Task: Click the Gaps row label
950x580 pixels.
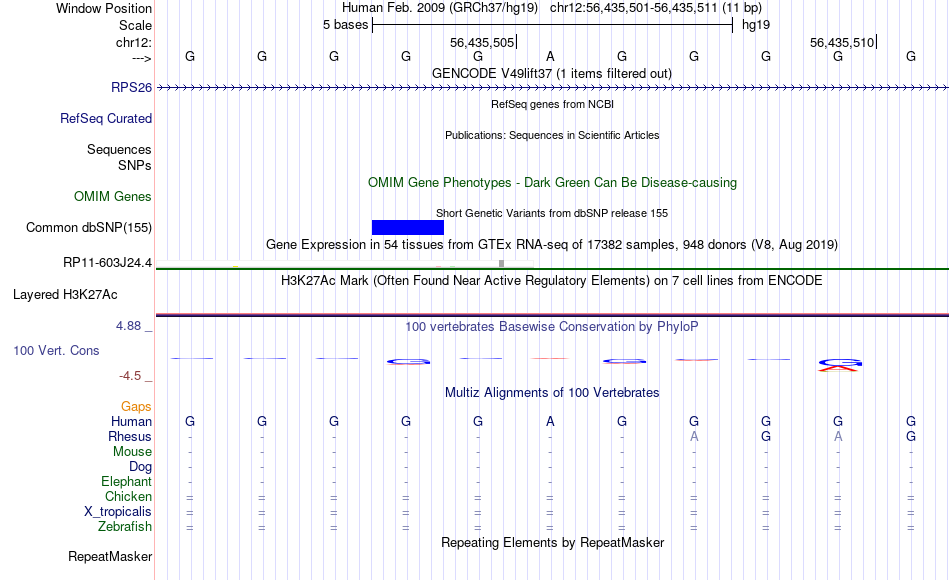Action: (136, 406)
